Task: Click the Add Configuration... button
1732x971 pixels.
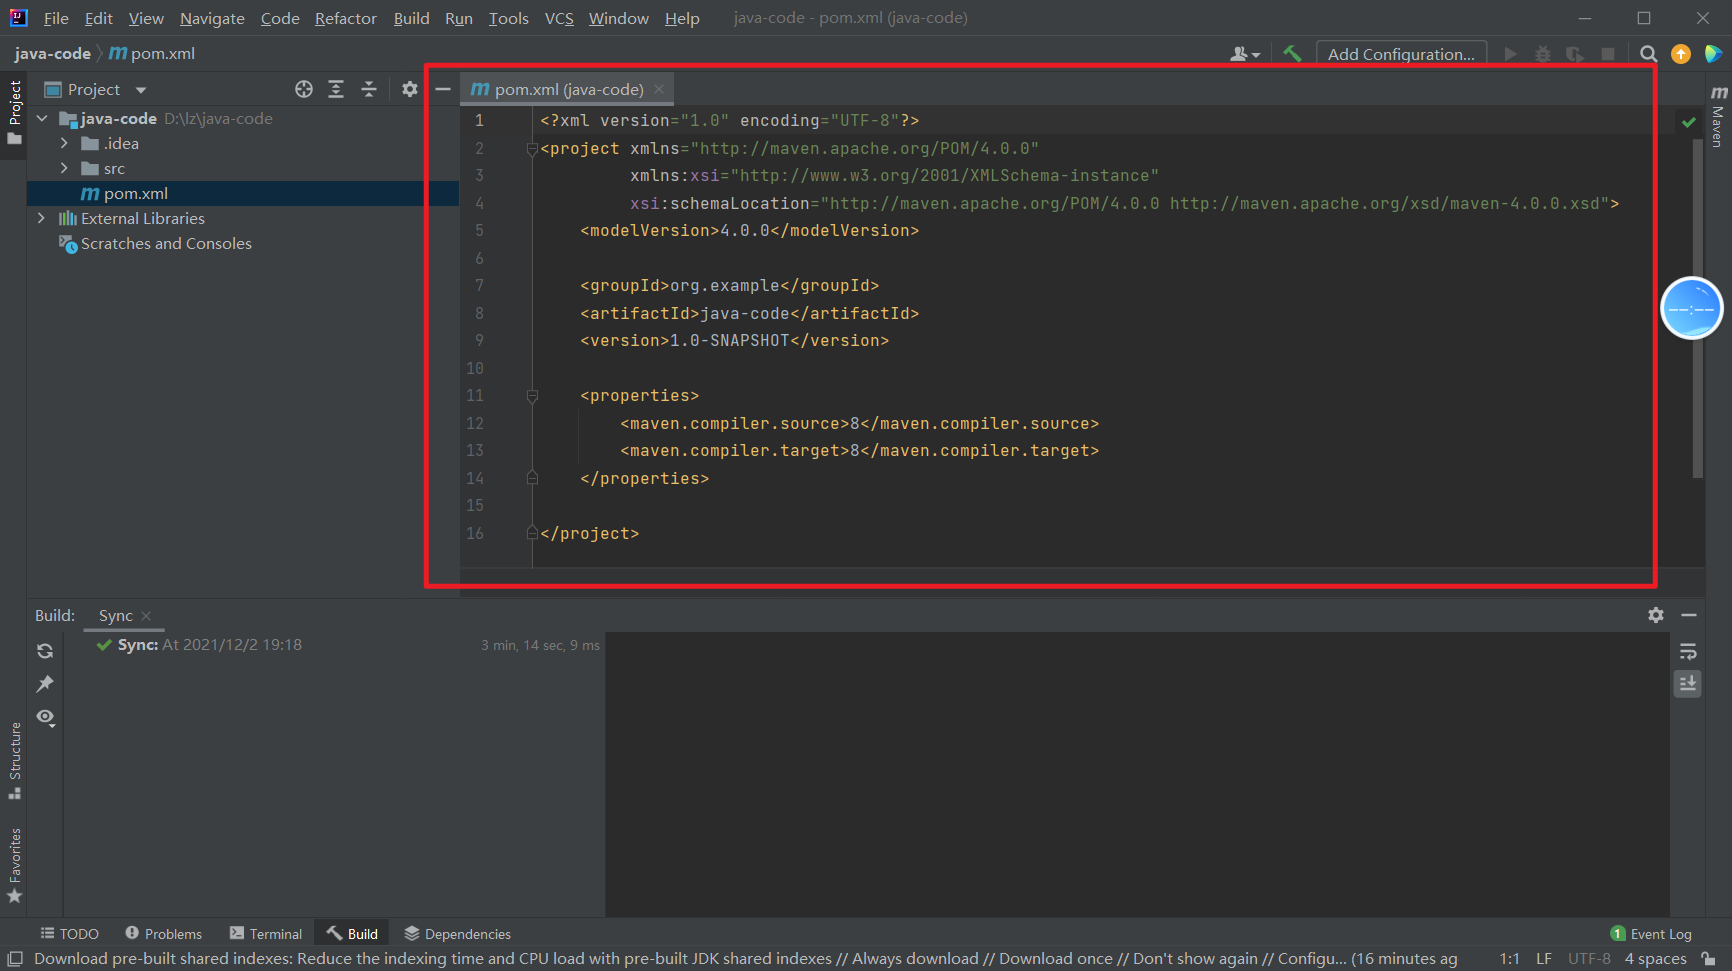Action: [x=1401, y=54]
